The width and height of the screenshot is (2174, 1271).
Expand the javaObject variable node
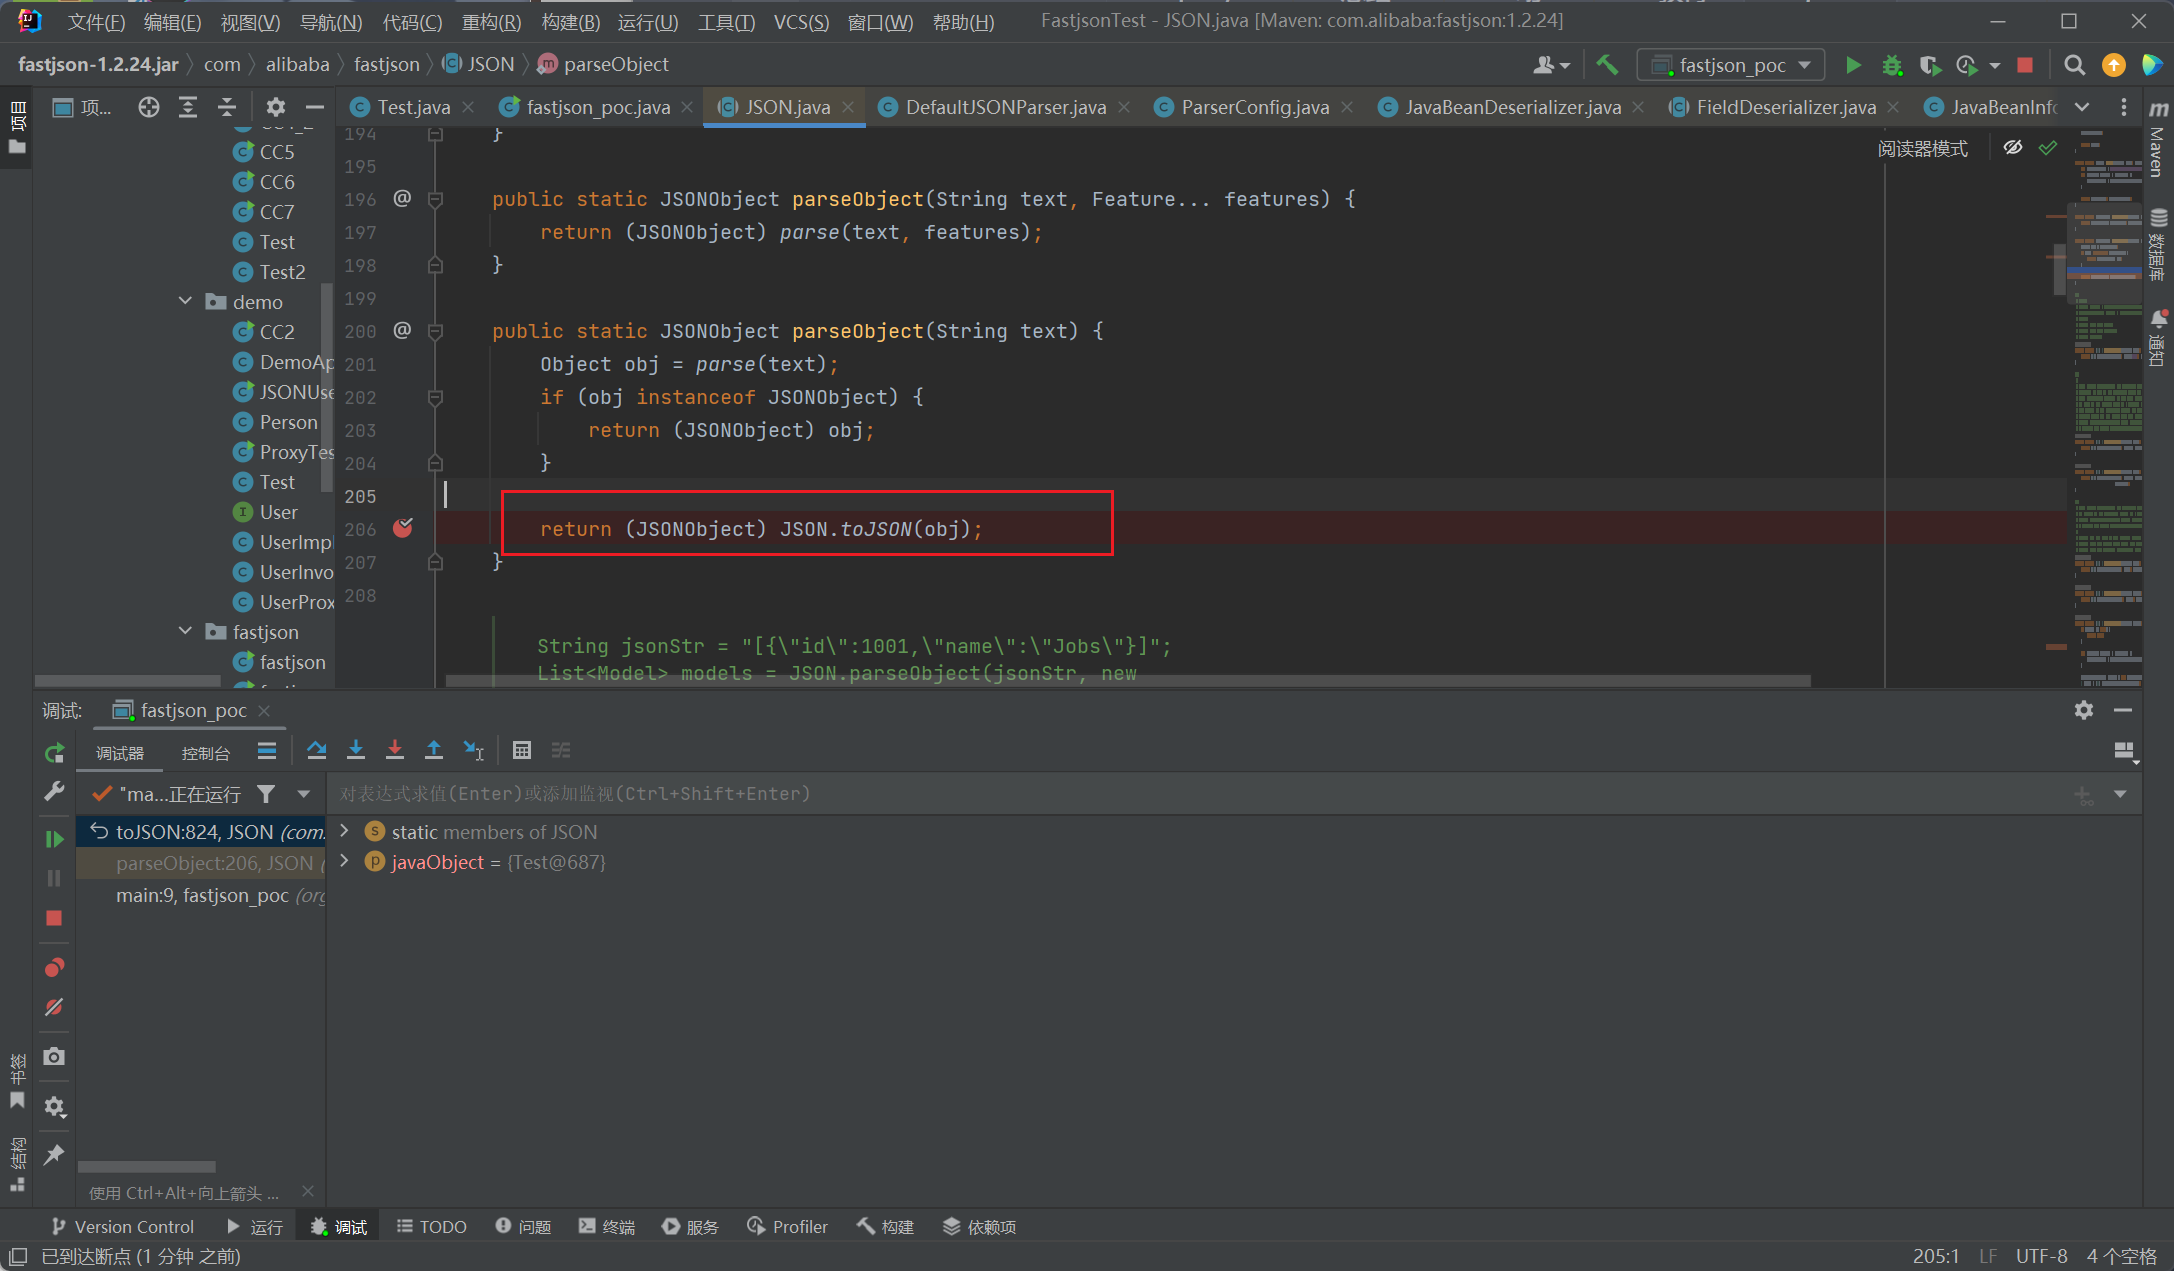pos(345,861)
